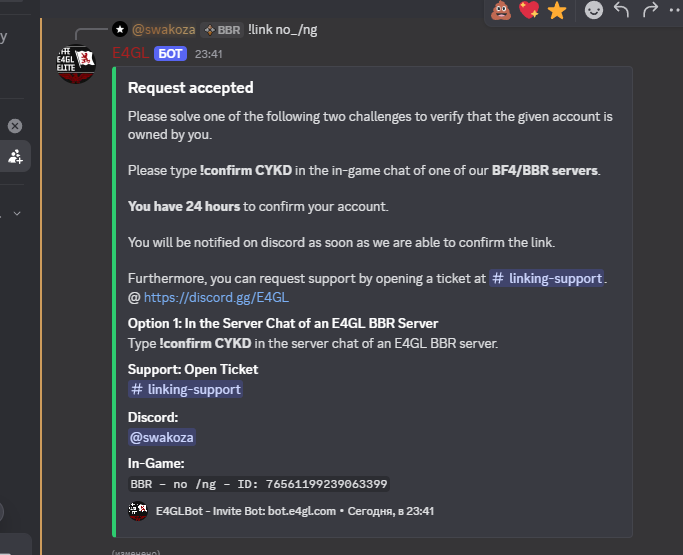The width and height of the screenshot is (683, 555).
Task: Reply to the message with arrow icon
Action: pyautogui.click(x=621, y=11)
